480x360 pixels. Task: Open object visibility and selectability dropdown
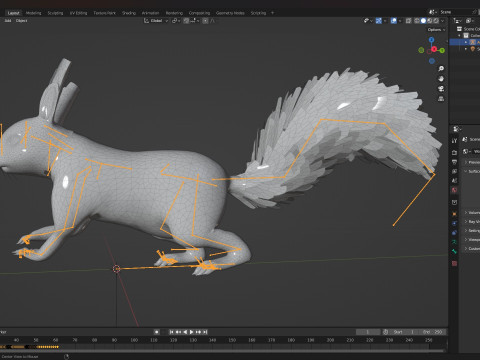click(x=368, y=21)
